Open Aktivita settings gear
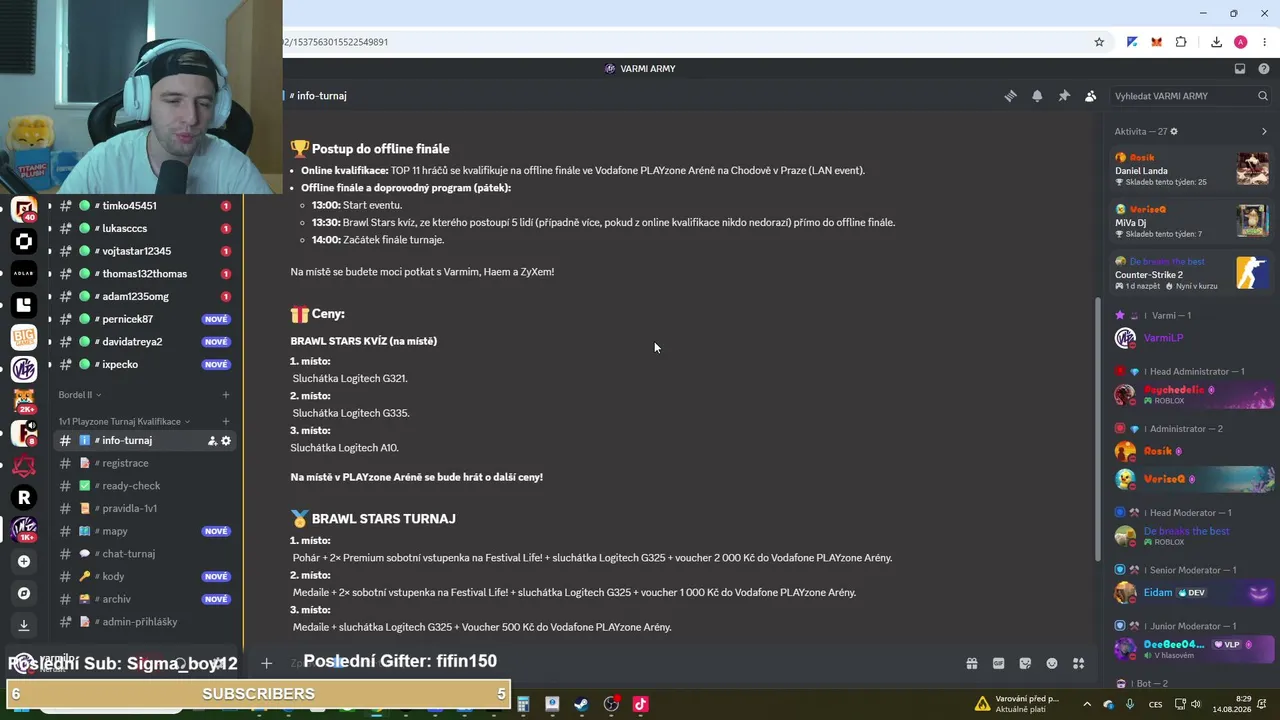 click(x=1174, y=131)
